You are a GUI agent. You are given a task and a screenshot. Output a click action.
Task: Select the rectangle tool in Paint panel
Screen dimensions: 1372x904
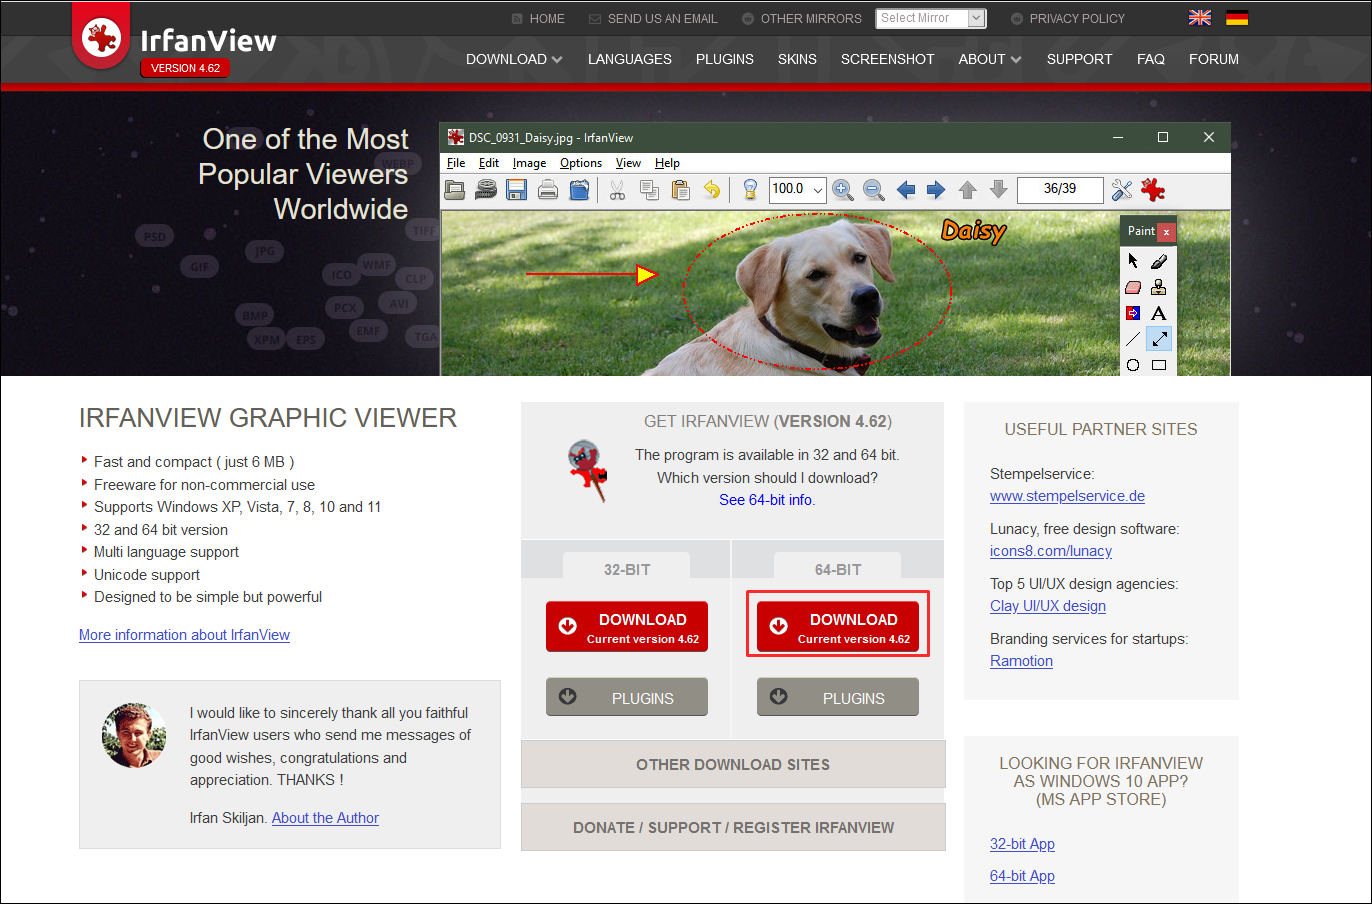tap(1159, 365)
